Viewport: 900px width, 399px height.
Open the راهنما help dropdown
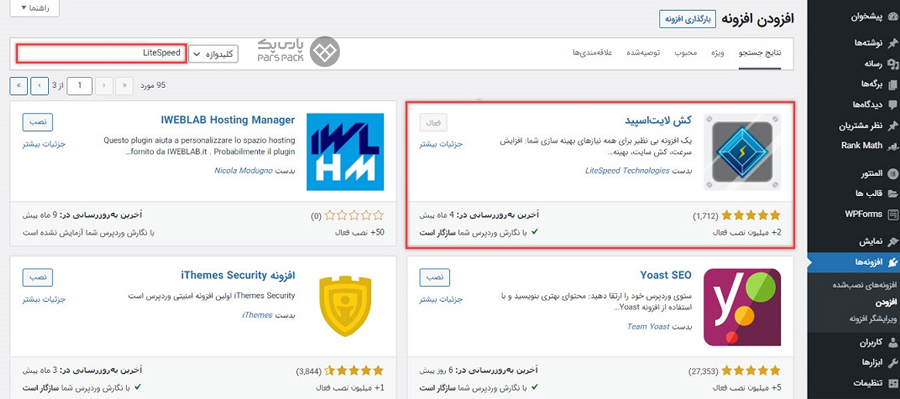tap(35, 9)
